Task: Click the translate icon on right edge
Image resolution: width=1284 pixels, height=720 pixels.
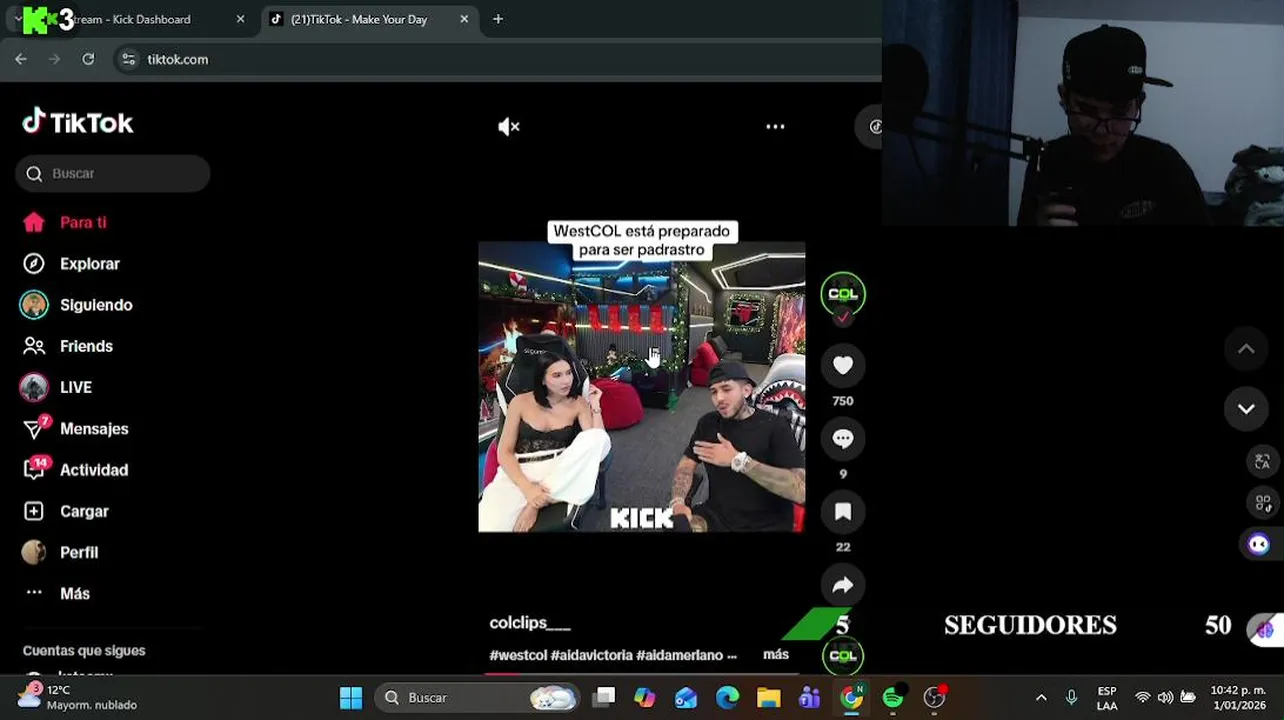Action: tap(1262, 461)
